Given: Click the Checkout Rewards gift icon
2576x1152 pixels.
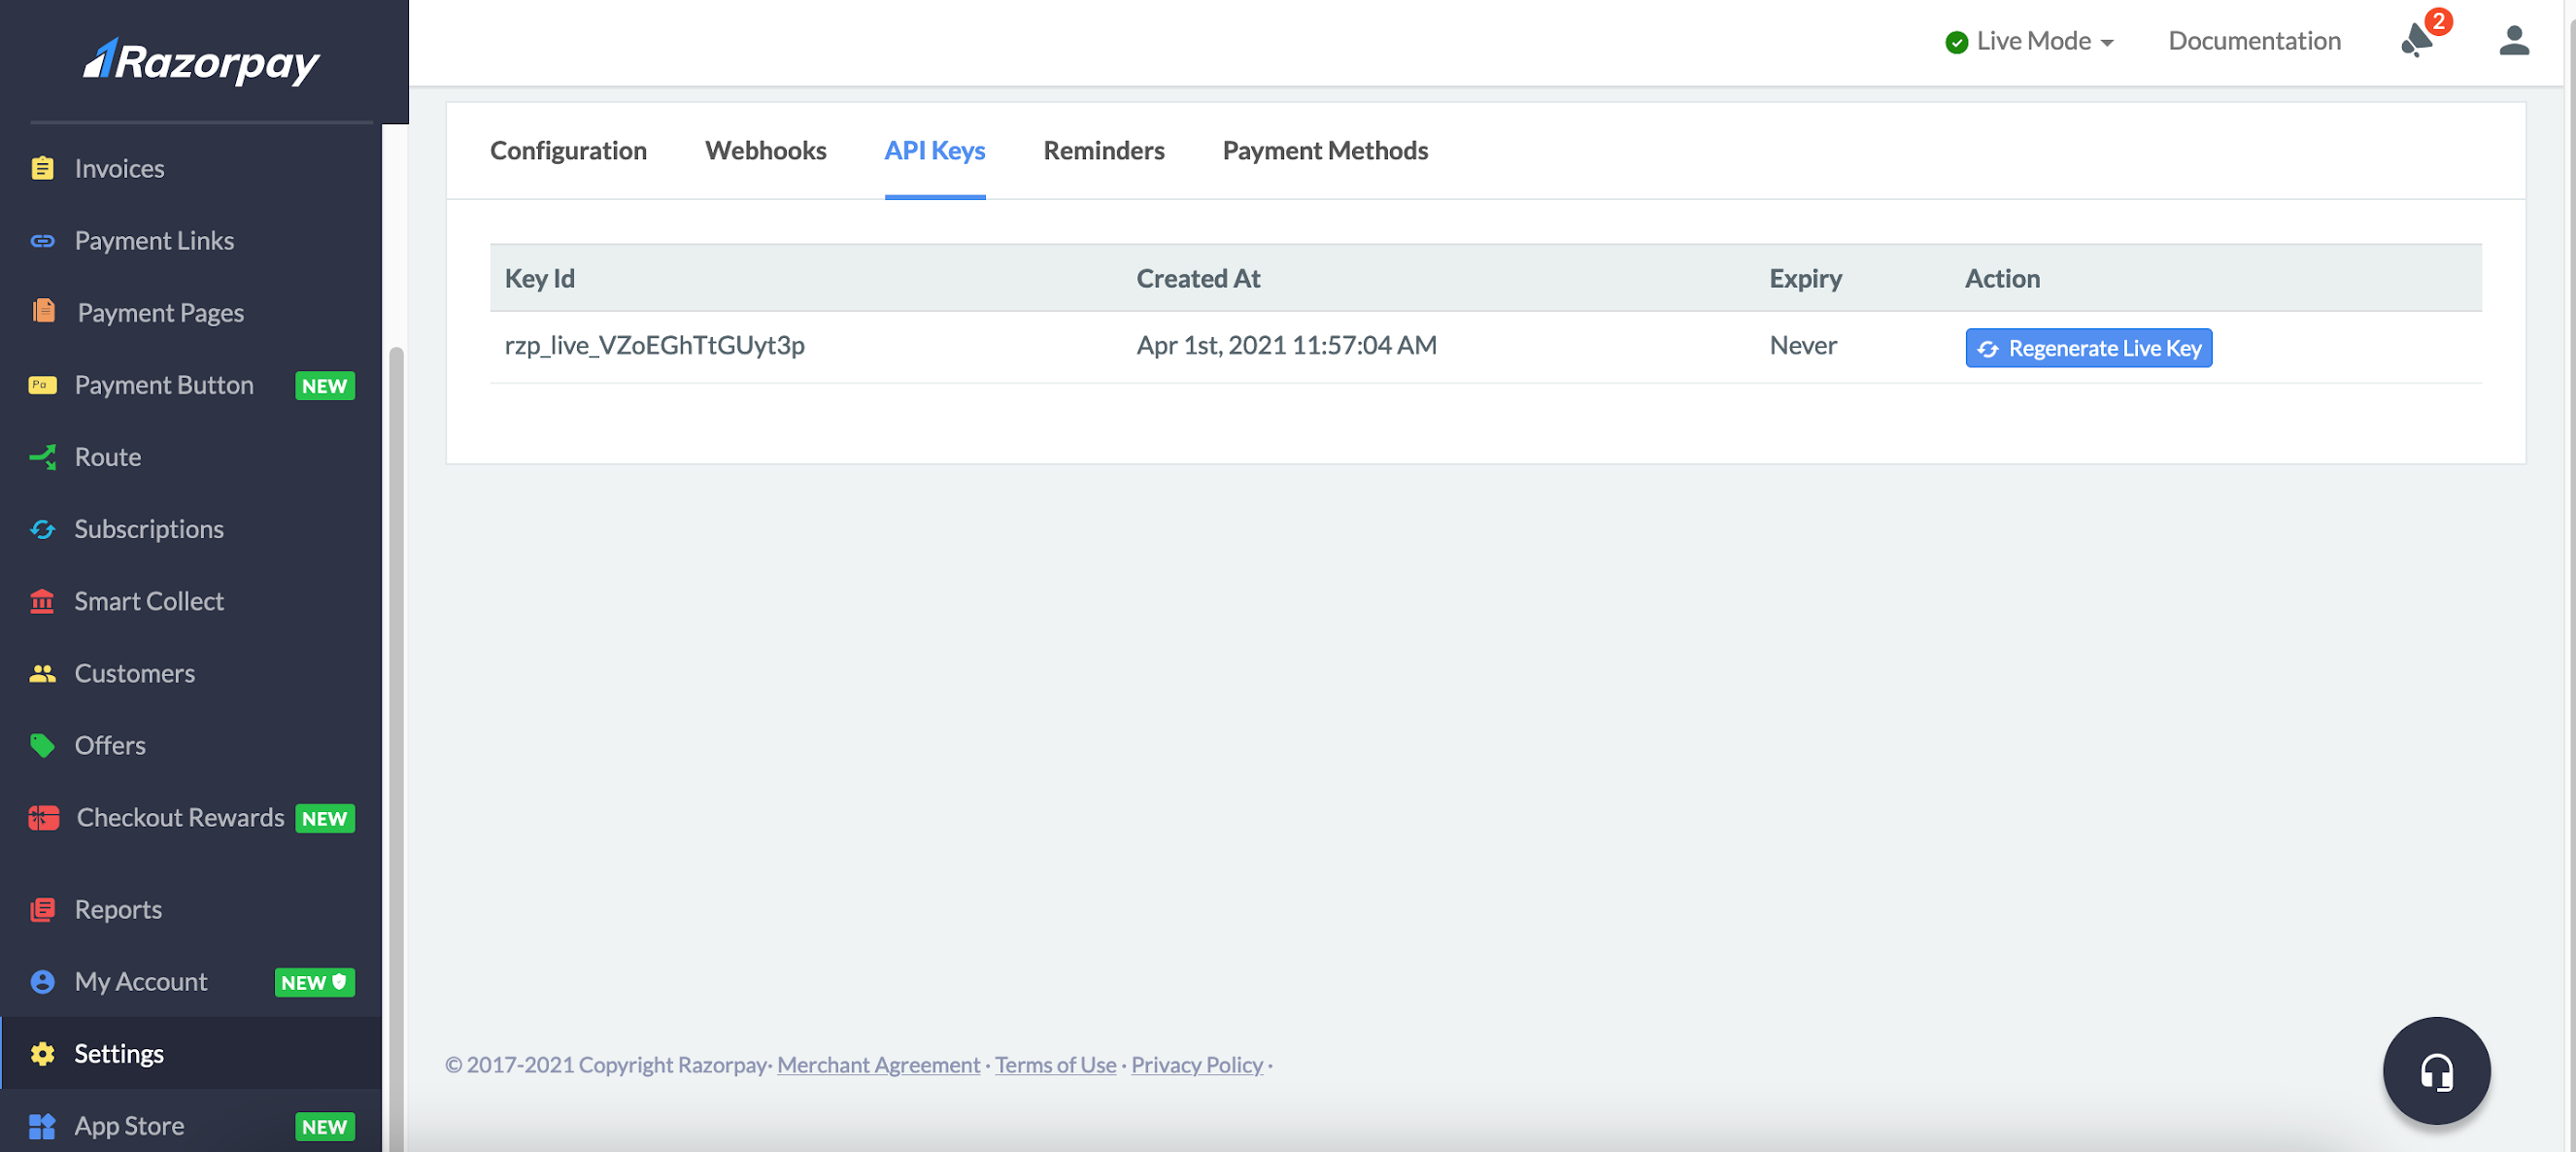Looking at the screenshot, I should 43,818.
